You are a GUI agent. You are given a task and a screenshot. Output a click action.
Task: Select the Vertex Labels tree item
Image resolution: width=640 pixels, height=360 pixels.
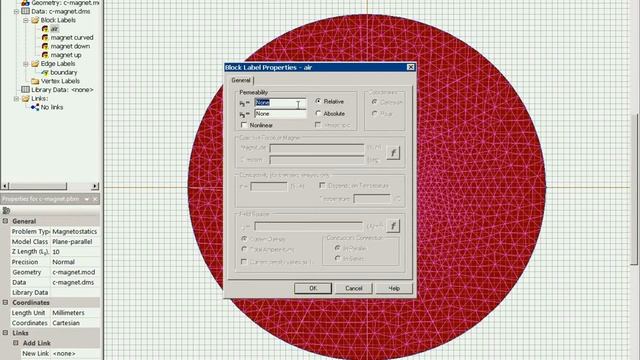[x=60, y=81]
